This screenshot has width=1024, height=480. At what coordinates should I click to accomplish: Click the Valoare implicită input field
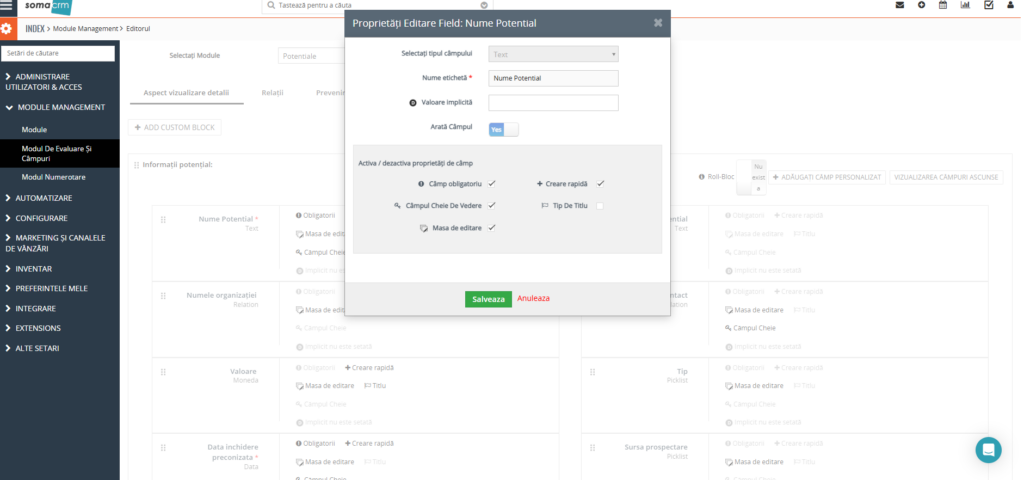pos(553,103)
